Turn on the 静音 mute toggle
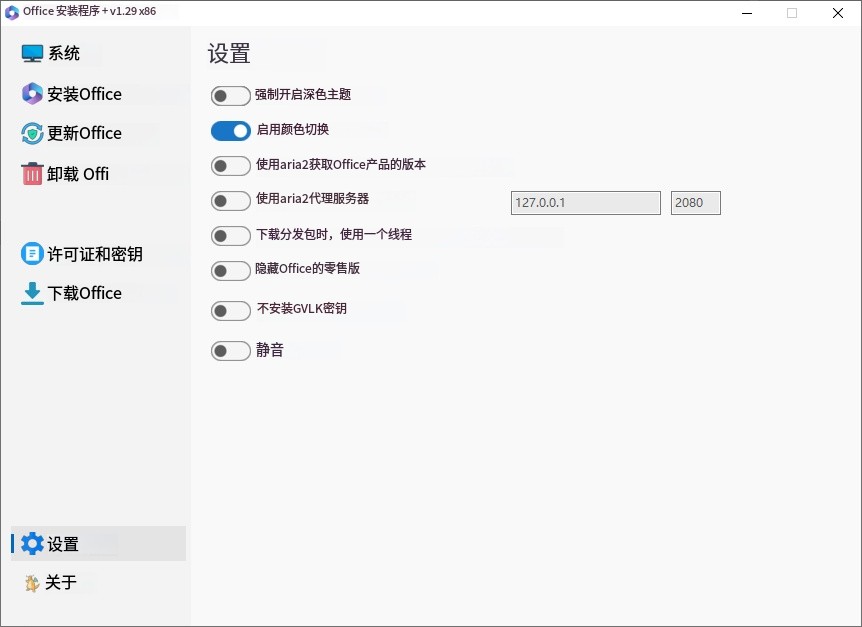 (x=230, y=350)
